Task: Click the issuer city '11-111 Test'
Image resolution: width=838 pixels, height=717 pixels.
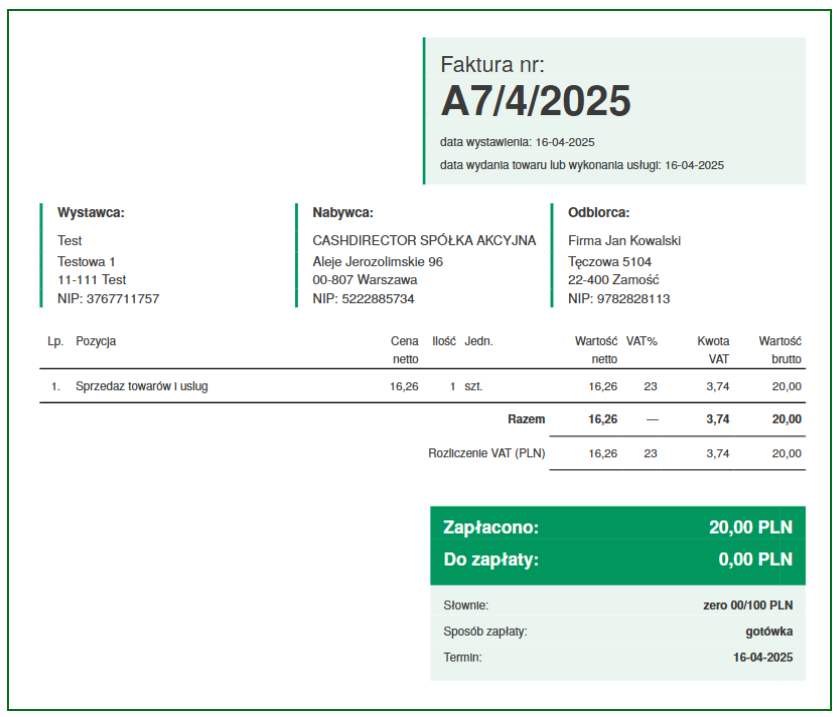Action: tap(91, 280)
